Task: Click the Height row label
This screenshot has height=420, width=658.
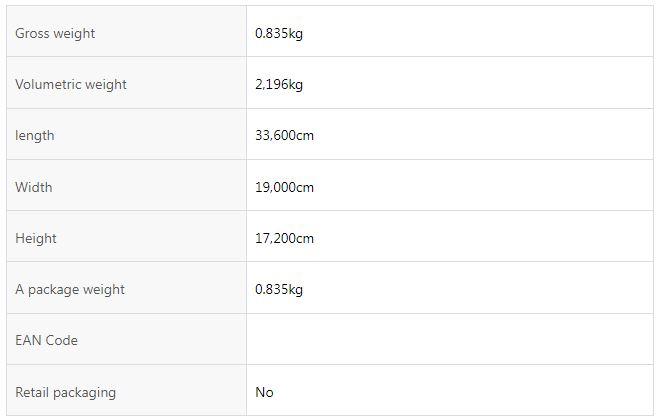Action: coord(36,238)
